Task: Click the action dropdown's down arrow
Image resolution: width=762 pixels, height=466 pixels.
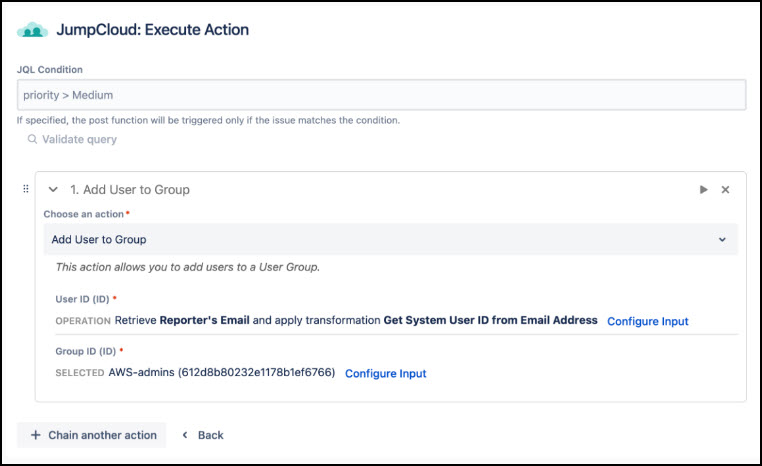Action: (722, 240)
